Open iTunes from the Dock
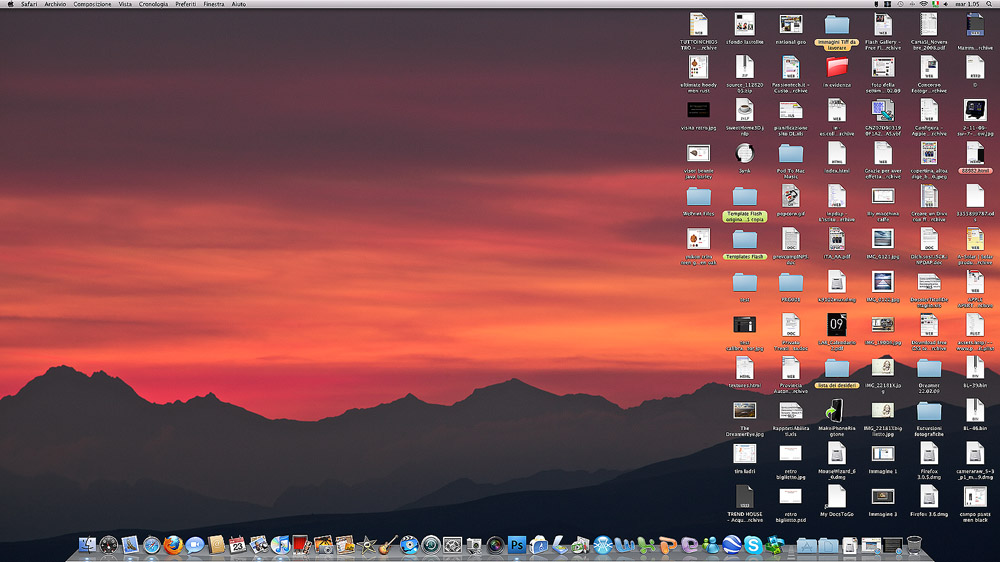The width and height of the screenshot is (1000, 562). tap(280, 545)
